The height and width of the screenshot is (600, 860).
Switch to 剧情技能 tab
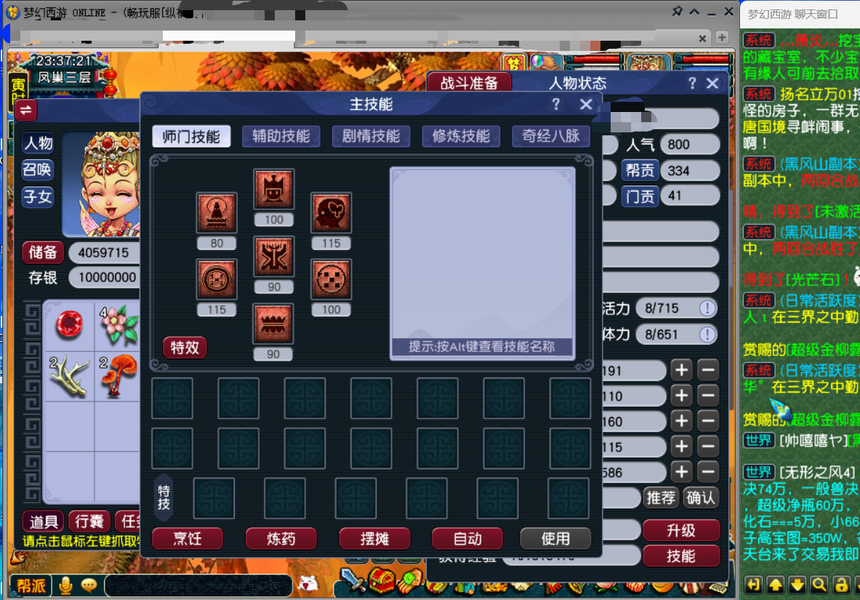point(371,137)
